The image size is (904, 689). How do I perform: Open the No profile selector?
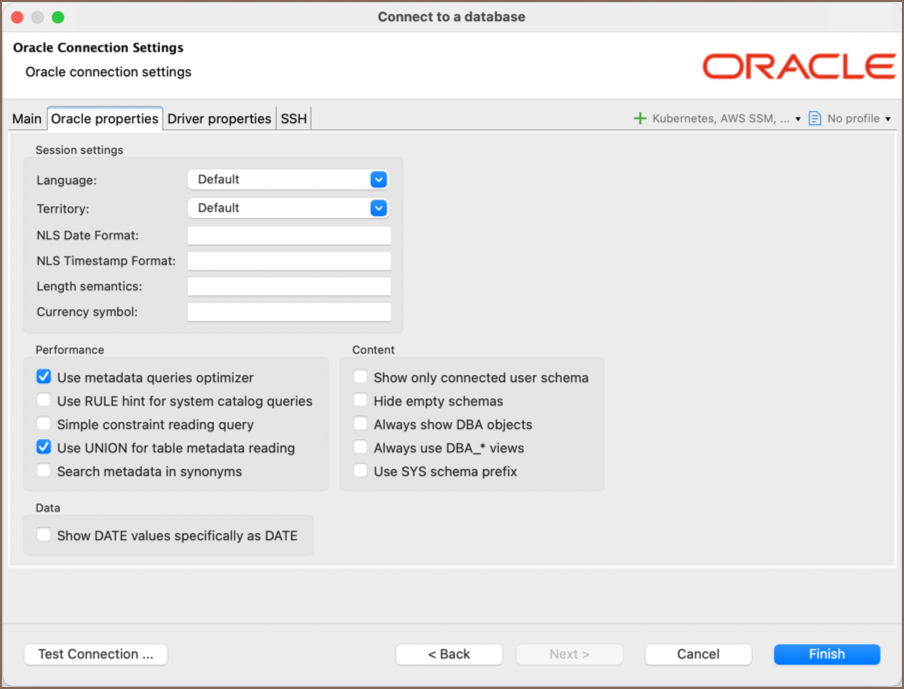(856, 118)
